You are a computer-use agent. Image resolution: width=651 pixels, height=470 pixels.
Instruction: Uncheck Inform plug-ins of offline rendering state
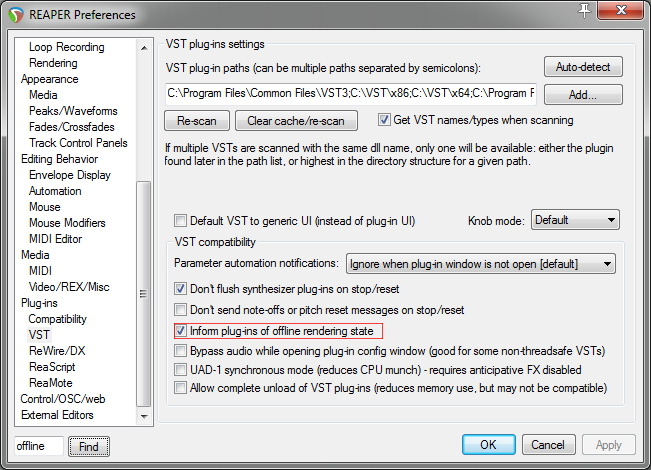tap(181, 330)
